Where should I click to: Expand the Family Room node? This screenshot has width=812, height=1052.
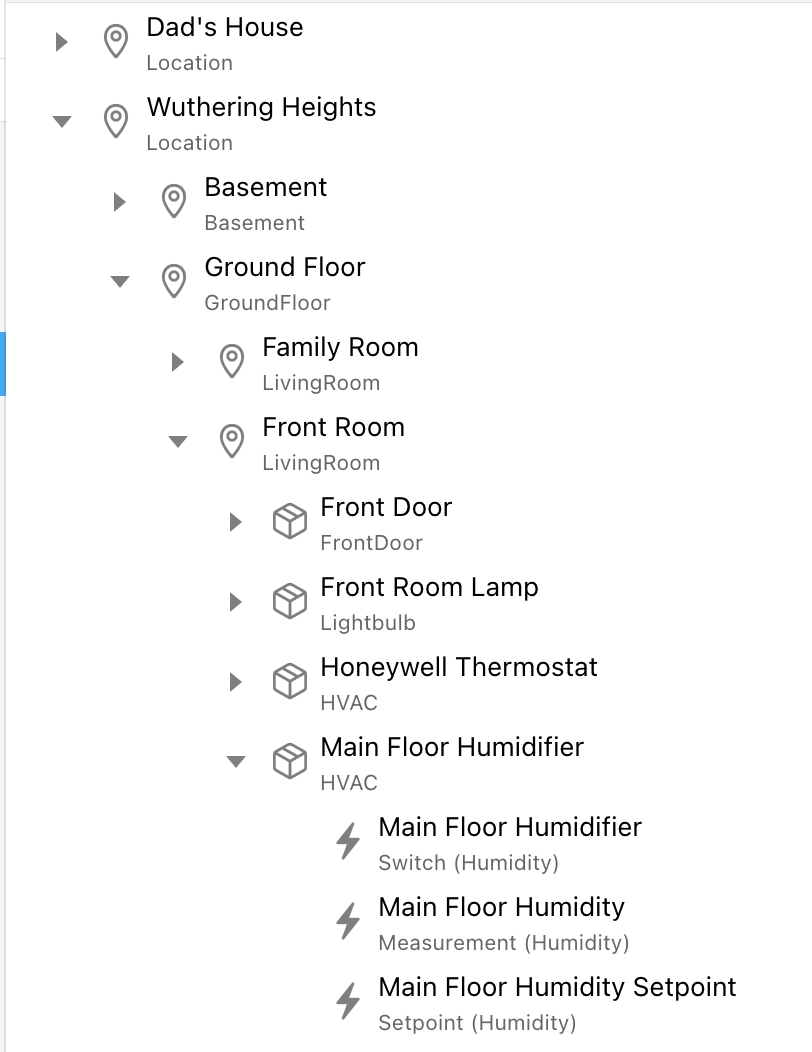(x=177, y=362)
